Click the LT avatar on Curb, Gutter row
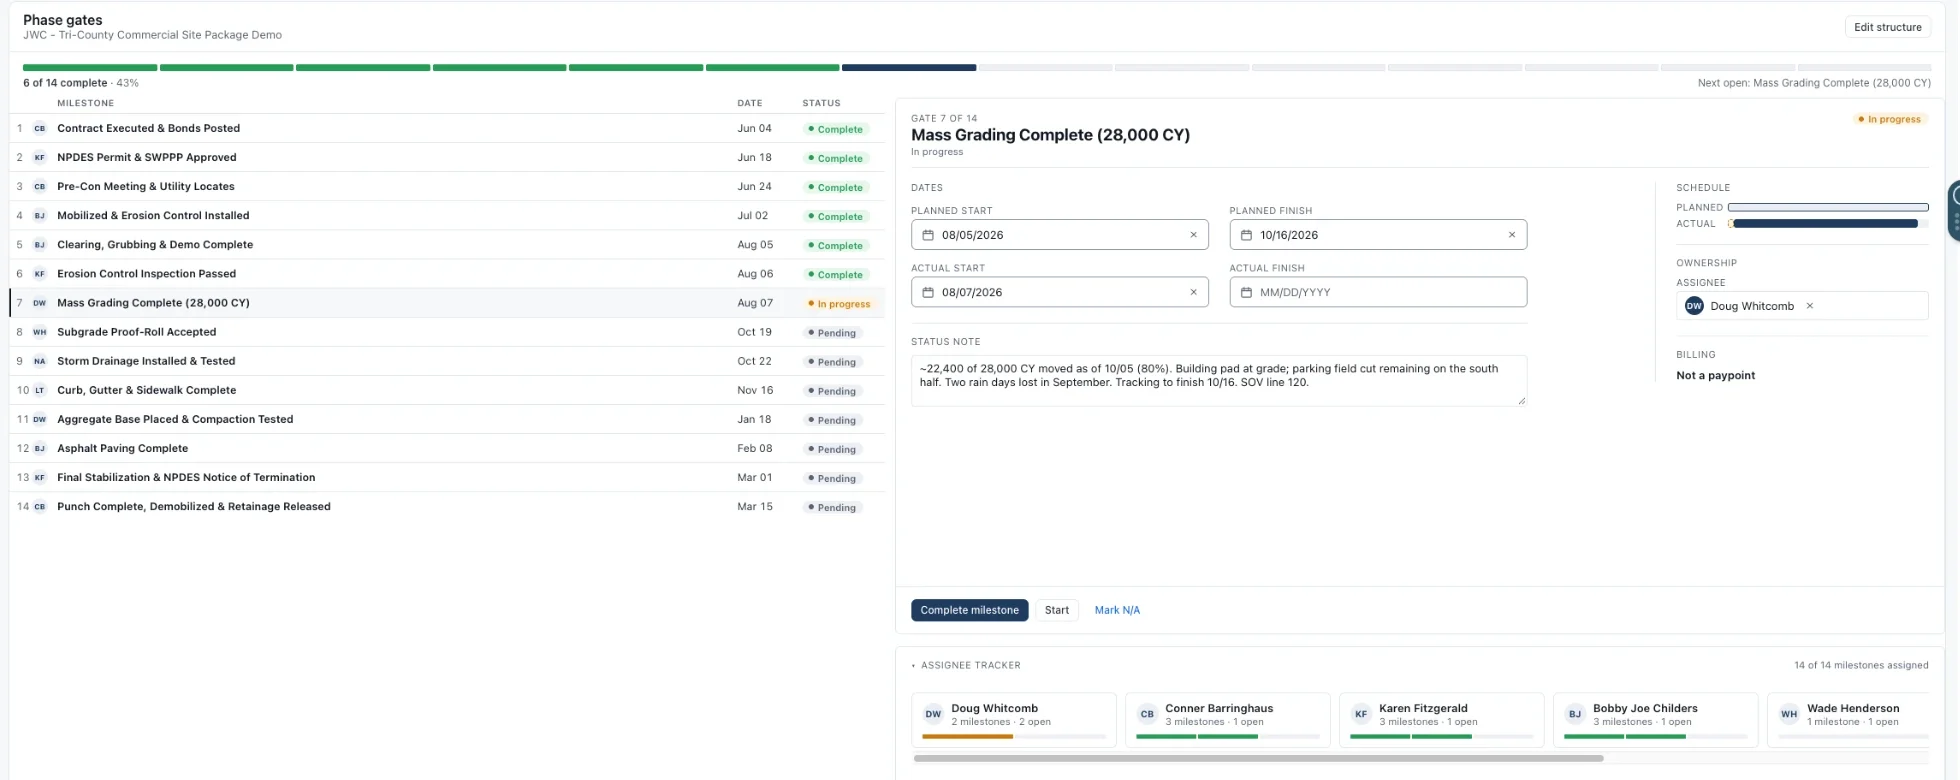This screenshot has width=1960, height=780. (40, 390)
